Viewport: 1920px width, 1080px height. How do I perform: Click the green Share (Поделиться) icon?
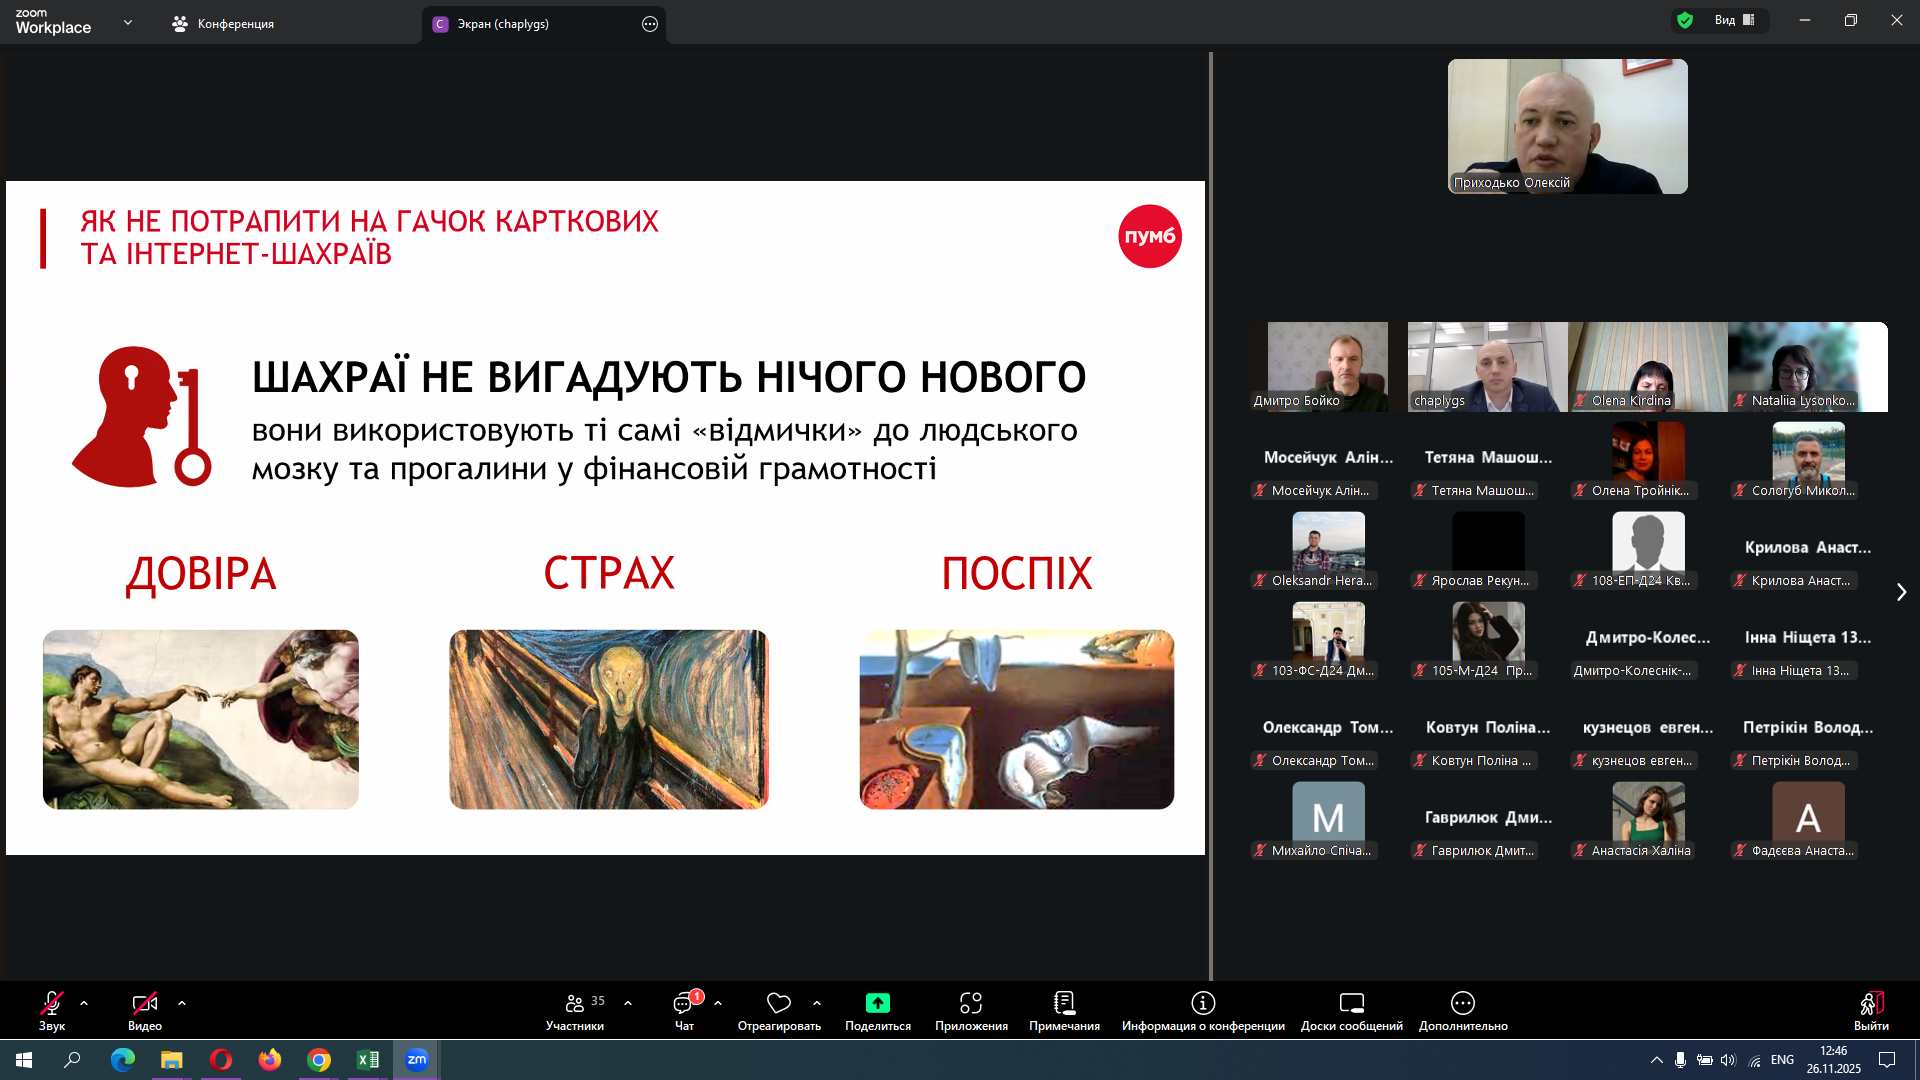tap(877, 1003)
